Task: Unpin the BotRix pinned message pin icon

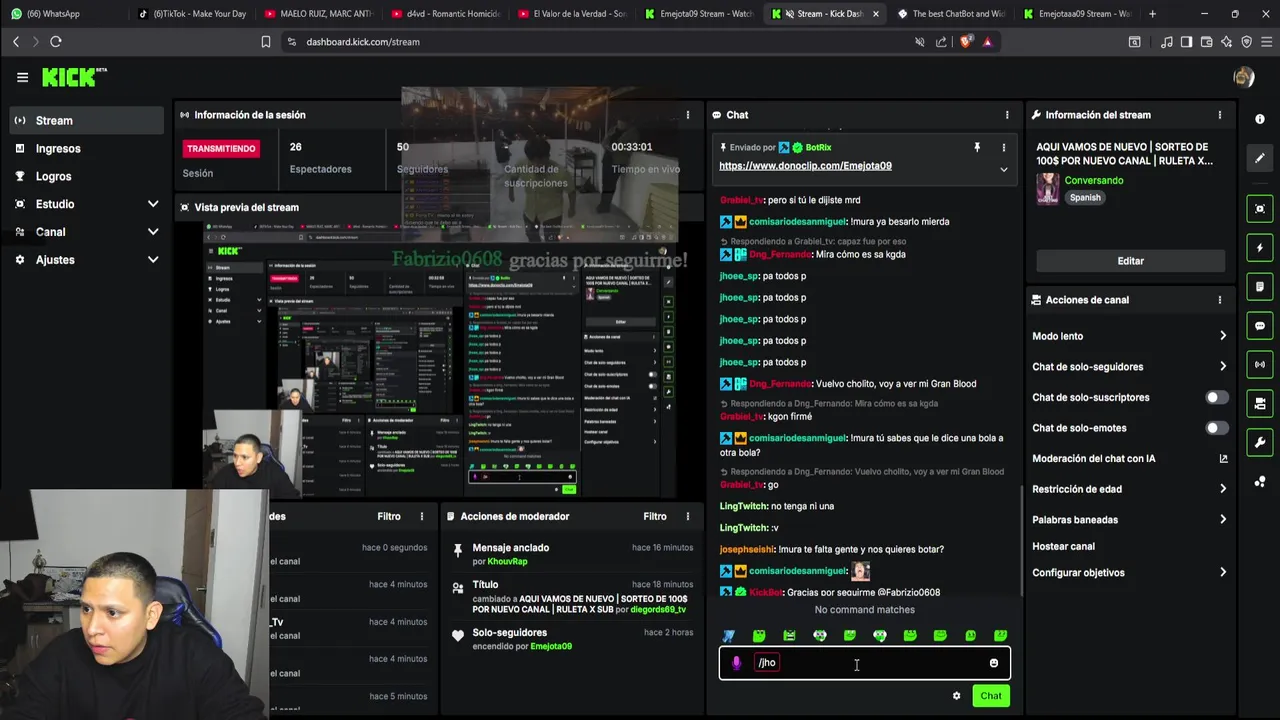Action: (x=977, y=147)
